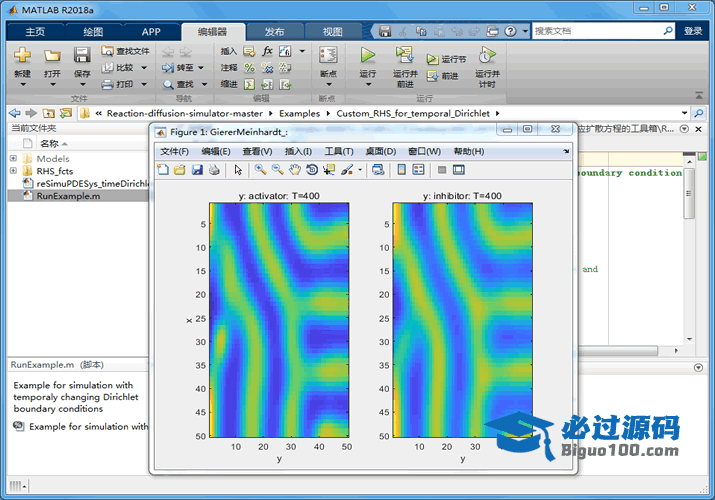This screenshot has width=715, height=500.
Task: Sort by Name (名称) column header
Action: (x=53, y=144)
